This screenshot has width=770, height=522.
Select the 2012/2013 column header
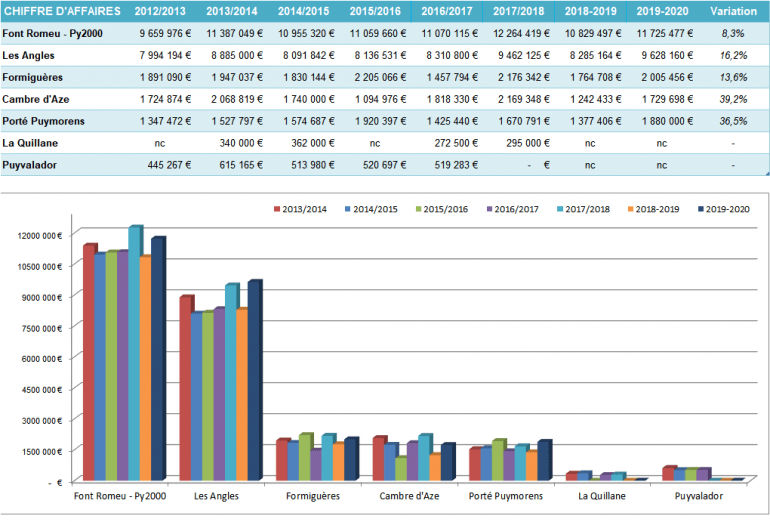159,11
